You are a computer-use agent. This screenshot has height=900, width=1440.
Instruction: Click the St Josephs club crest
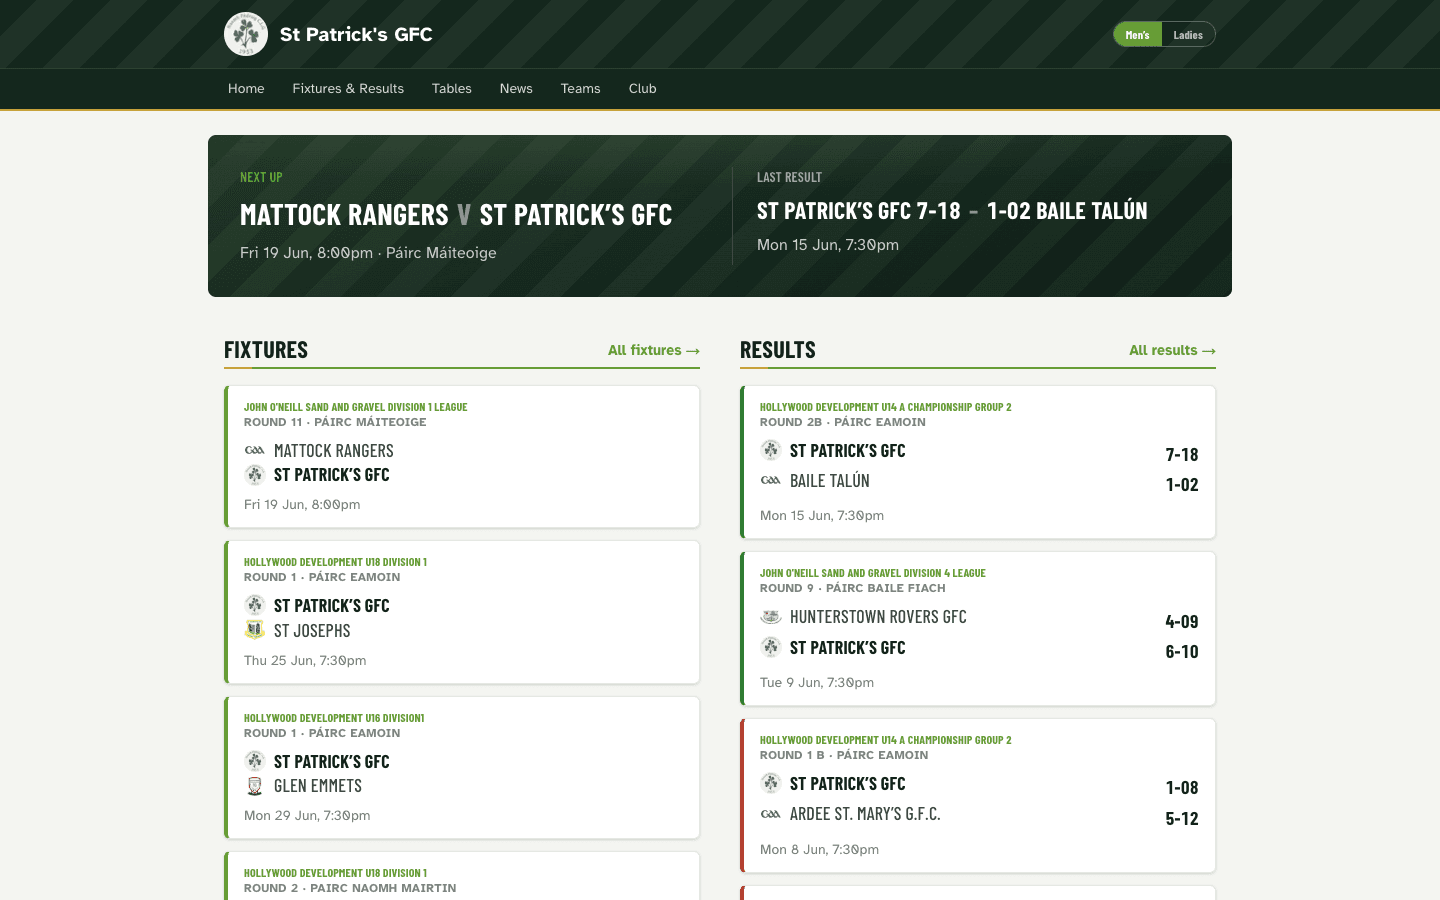(255, 630)
